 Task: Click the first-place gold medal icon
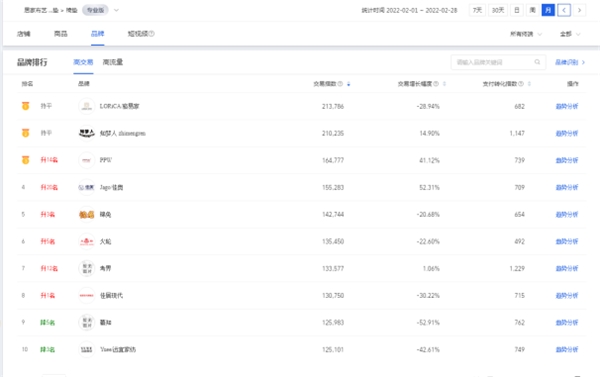click(25, 106)
